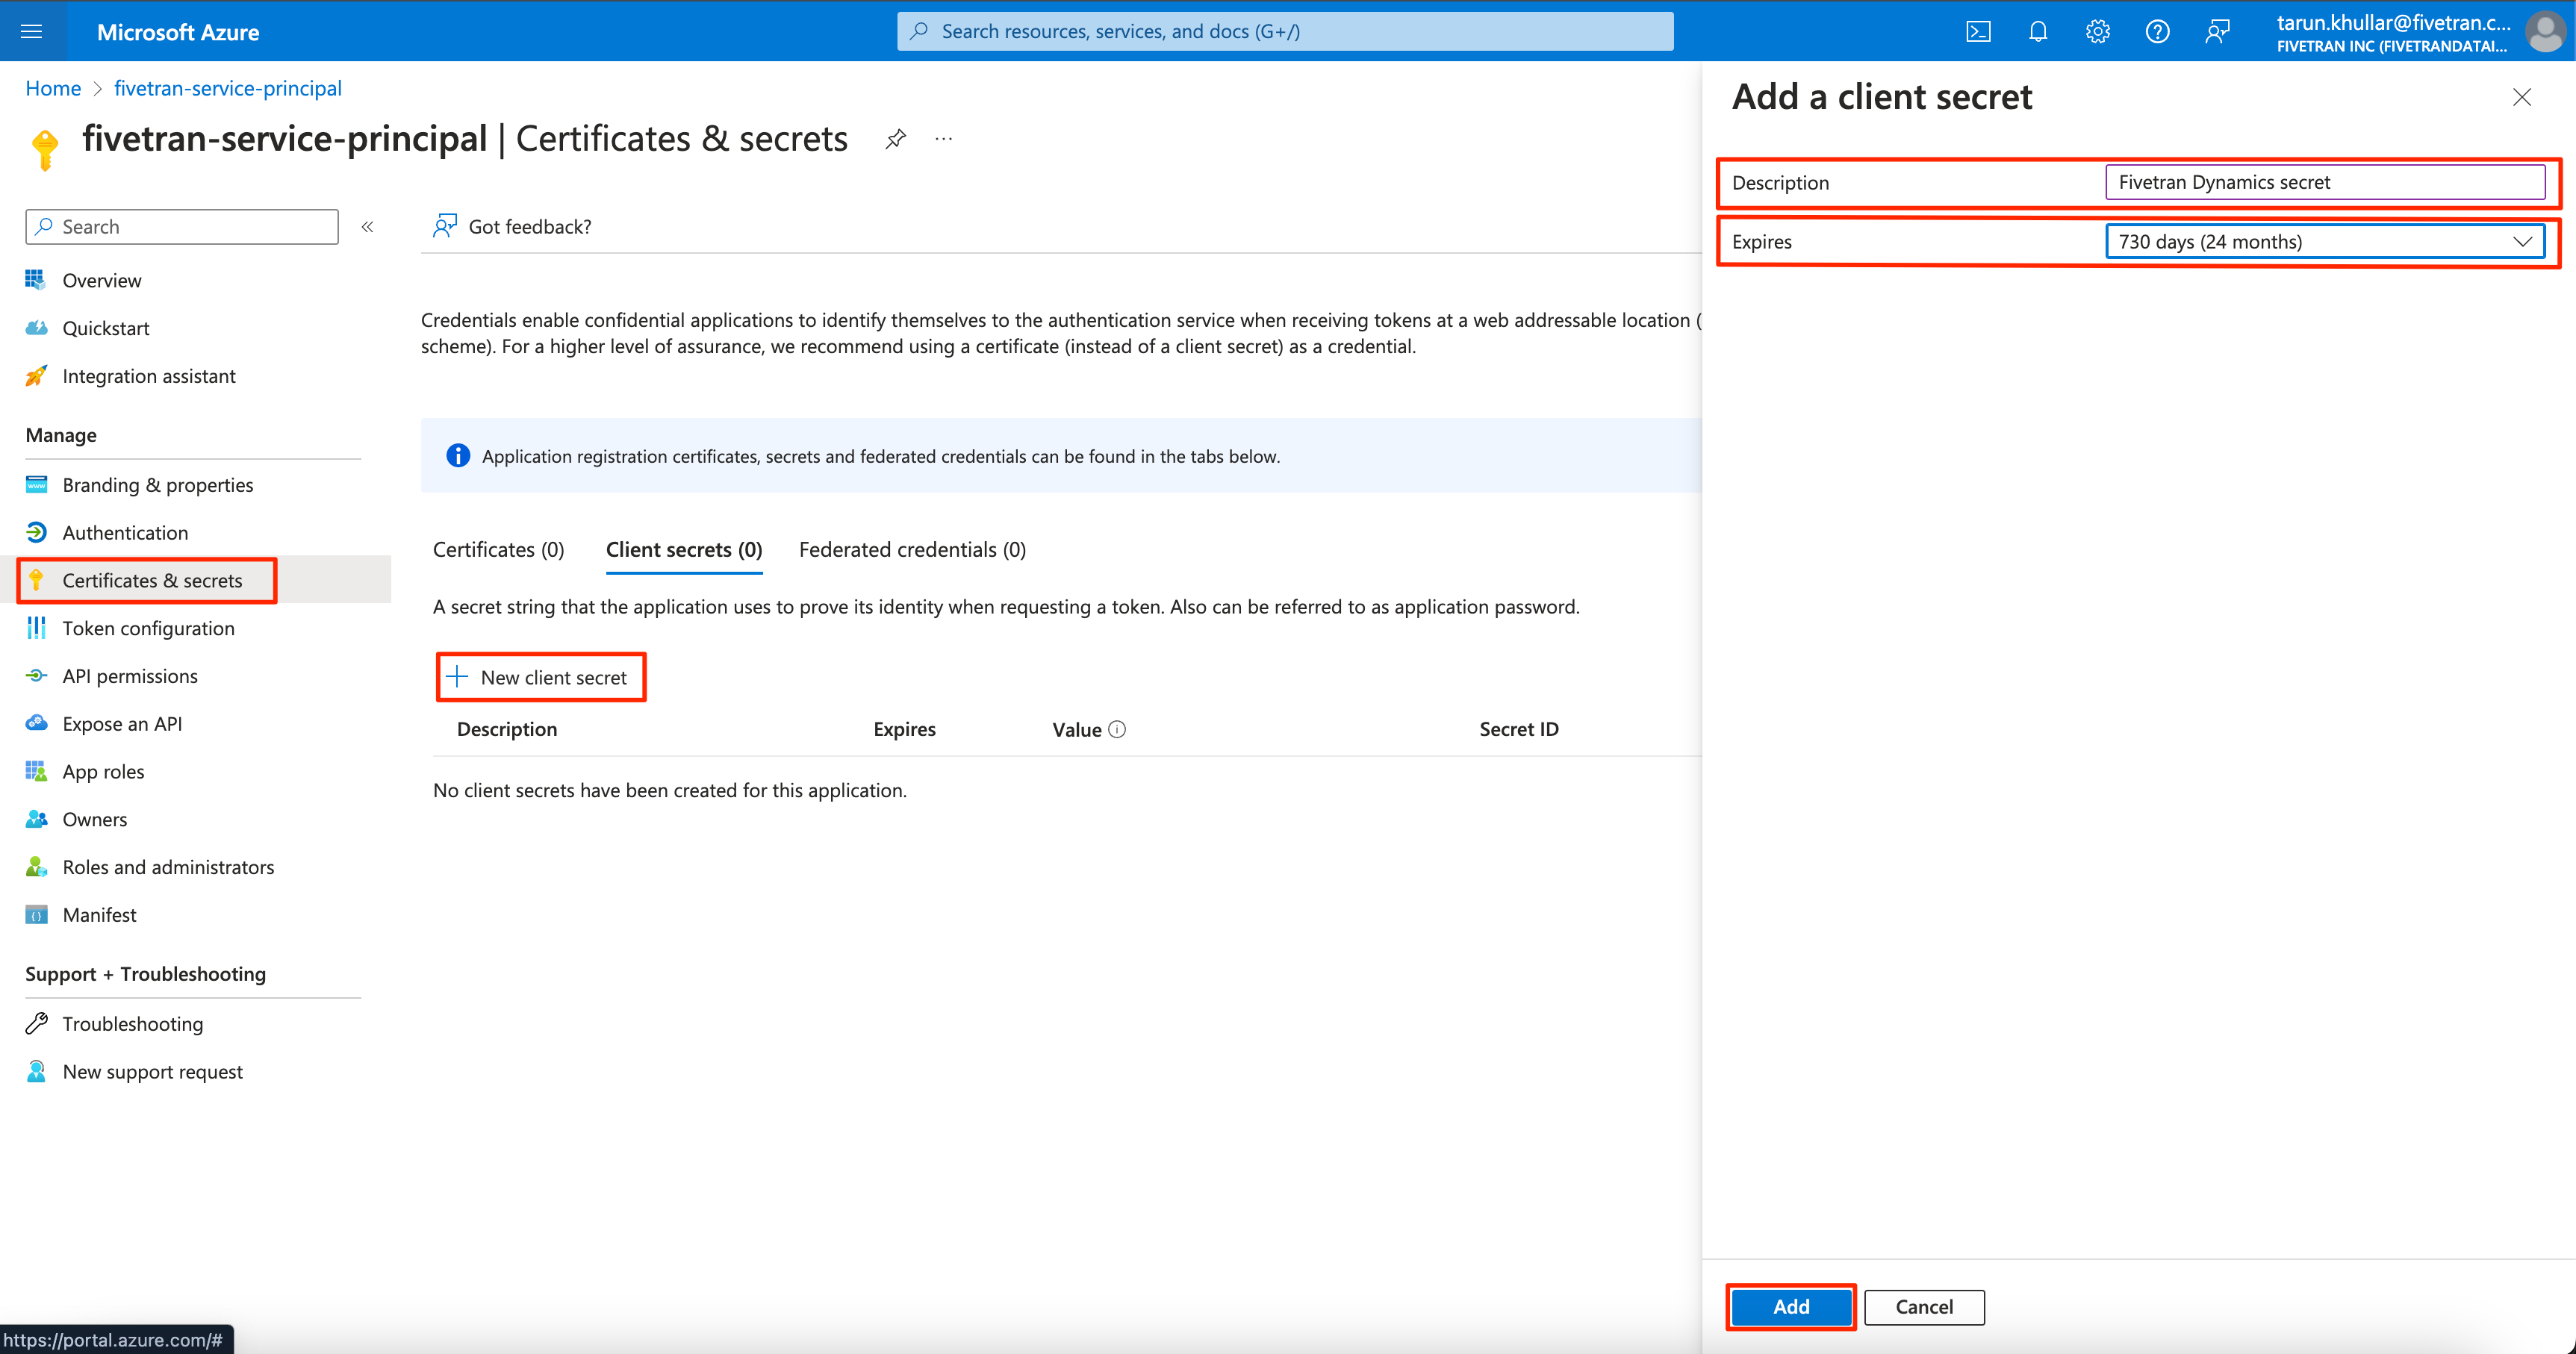Click the New support request icon
The image size is (2576, 1354).
[x=37, y=1070]
